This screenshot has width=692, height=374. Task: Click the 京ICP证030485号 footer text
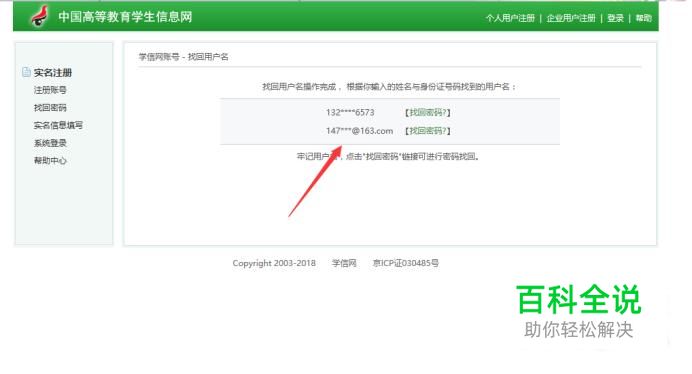click(x=406, y=263)
